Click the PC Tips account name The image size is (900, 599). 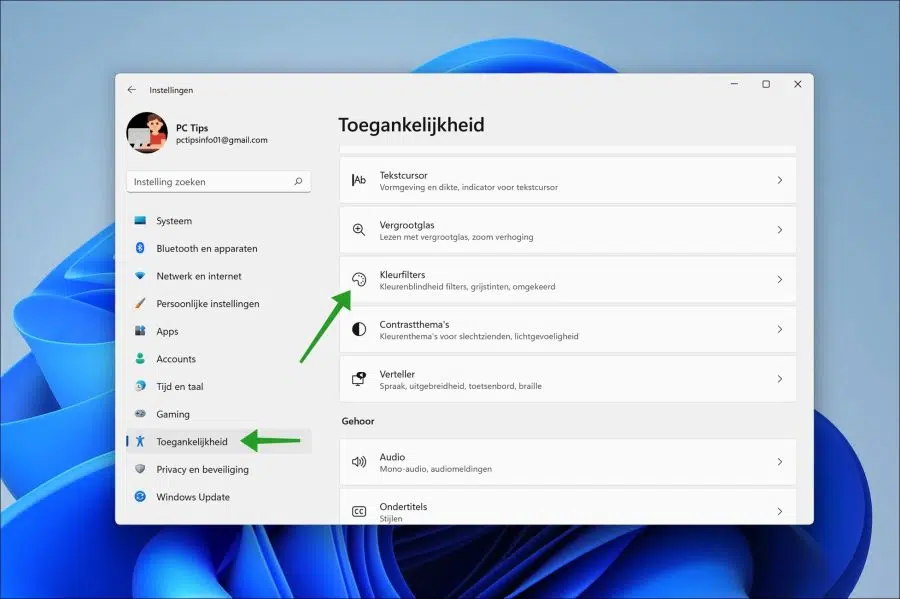click(192, 127)
